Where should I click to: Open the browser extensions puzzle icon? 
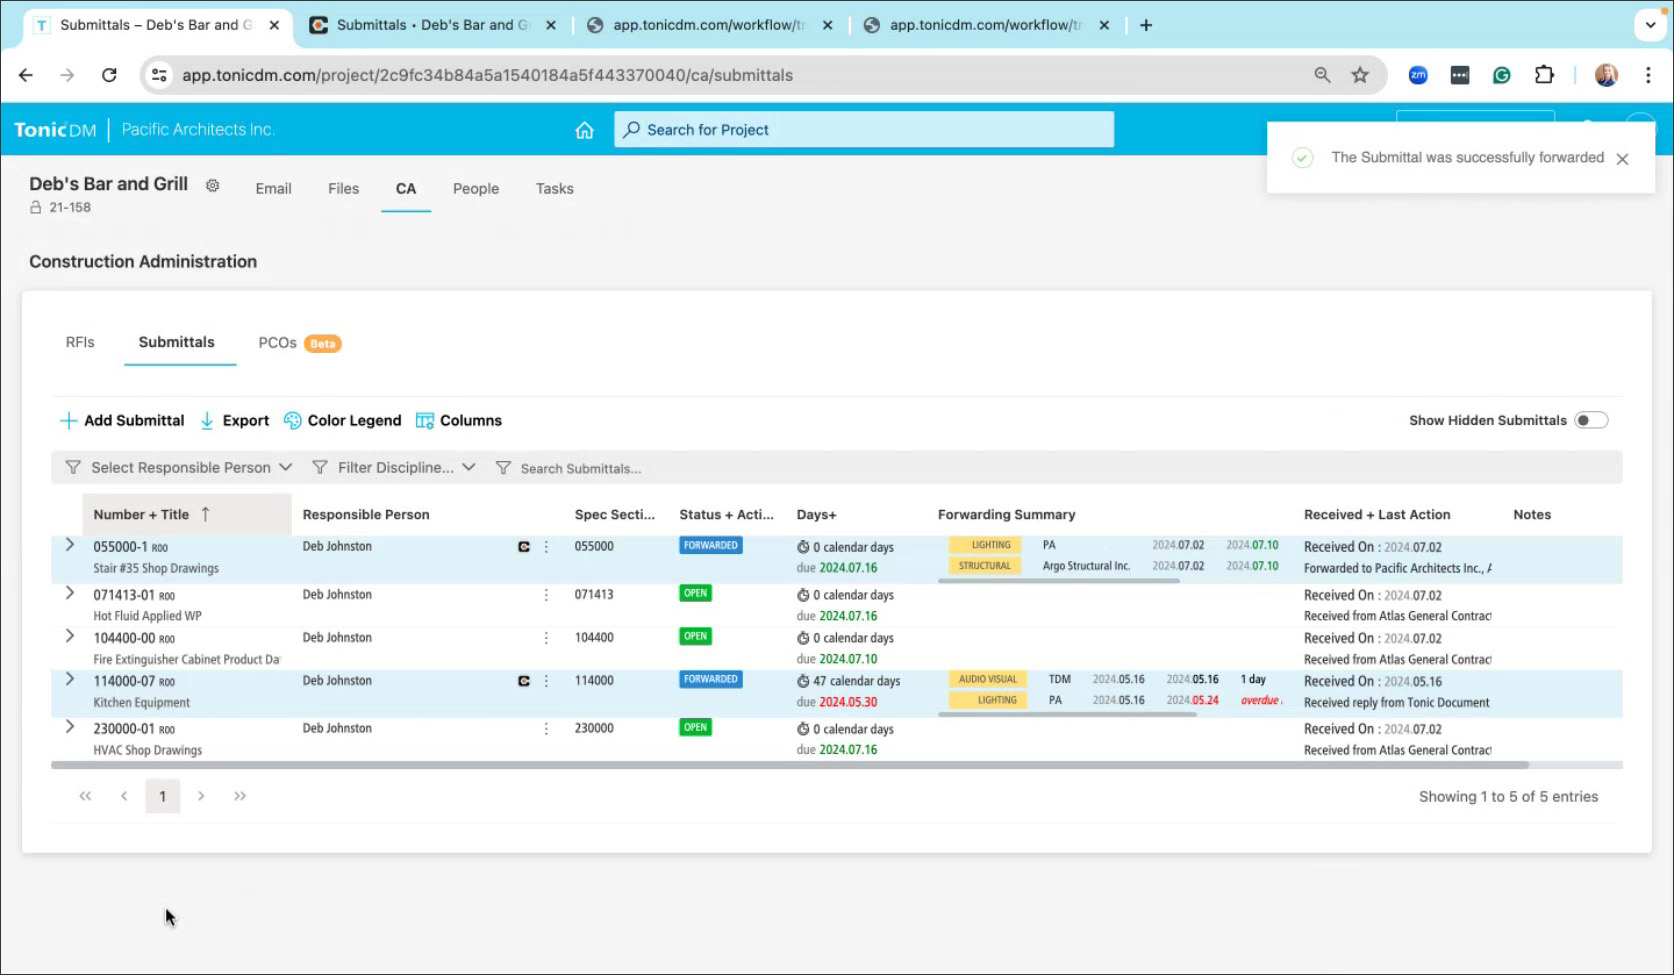coord(1544,75)
